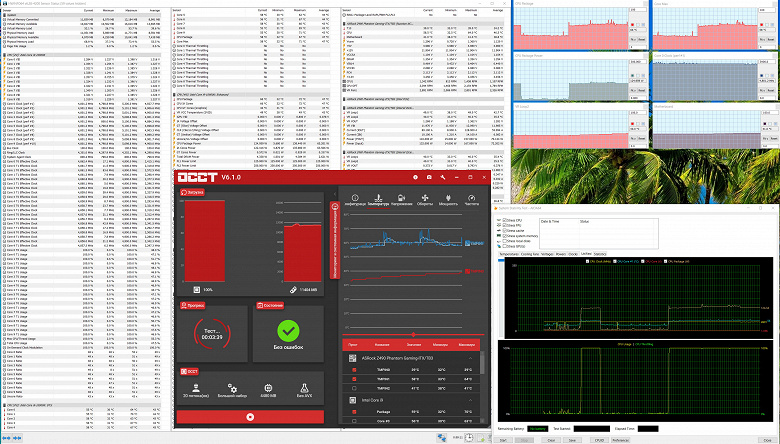Take screenshot with OCCT camera icon

point(429,177)
